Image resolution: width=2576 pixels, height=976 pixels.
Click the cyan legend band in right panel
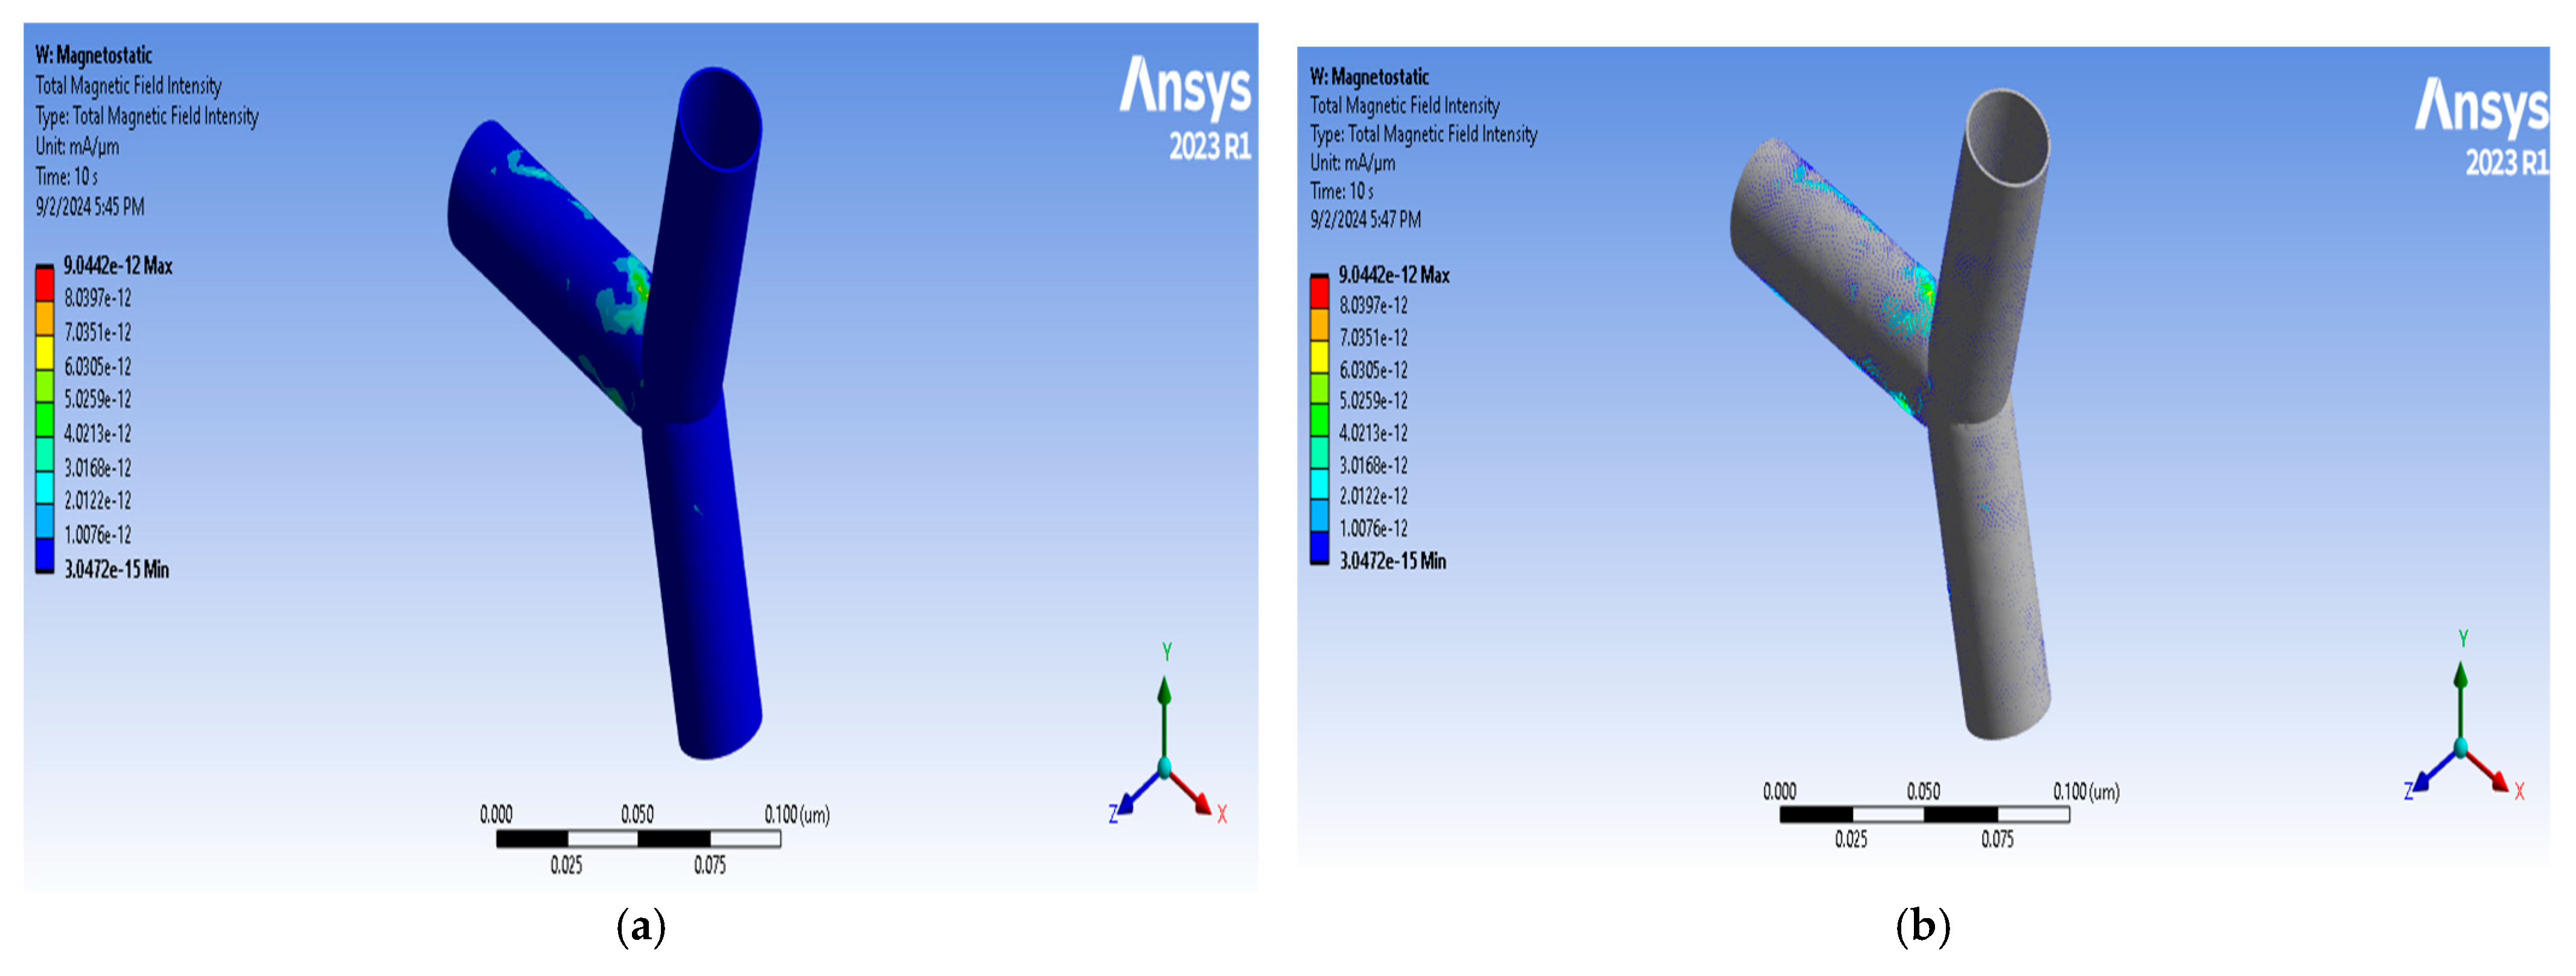click(x=1319, y=484)
